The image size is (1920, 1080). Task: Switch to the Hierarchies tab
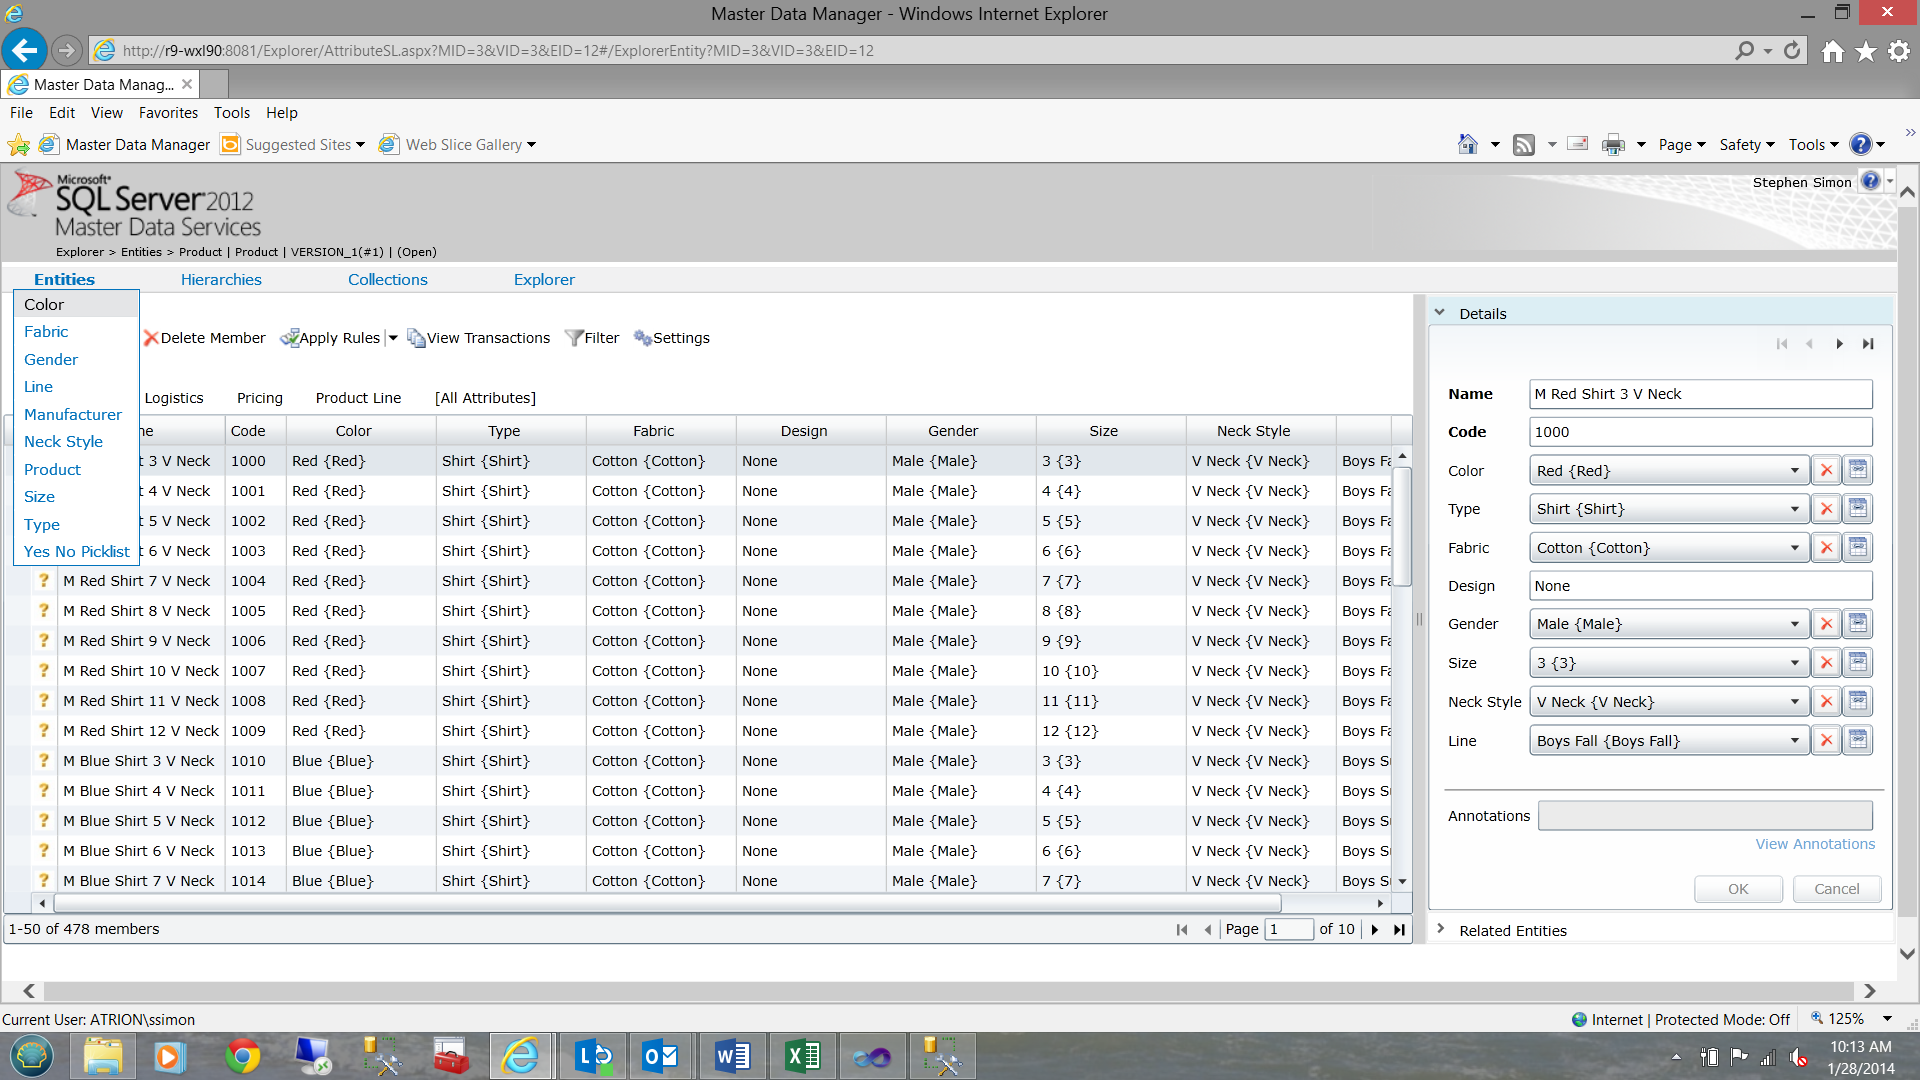[221, 280]
